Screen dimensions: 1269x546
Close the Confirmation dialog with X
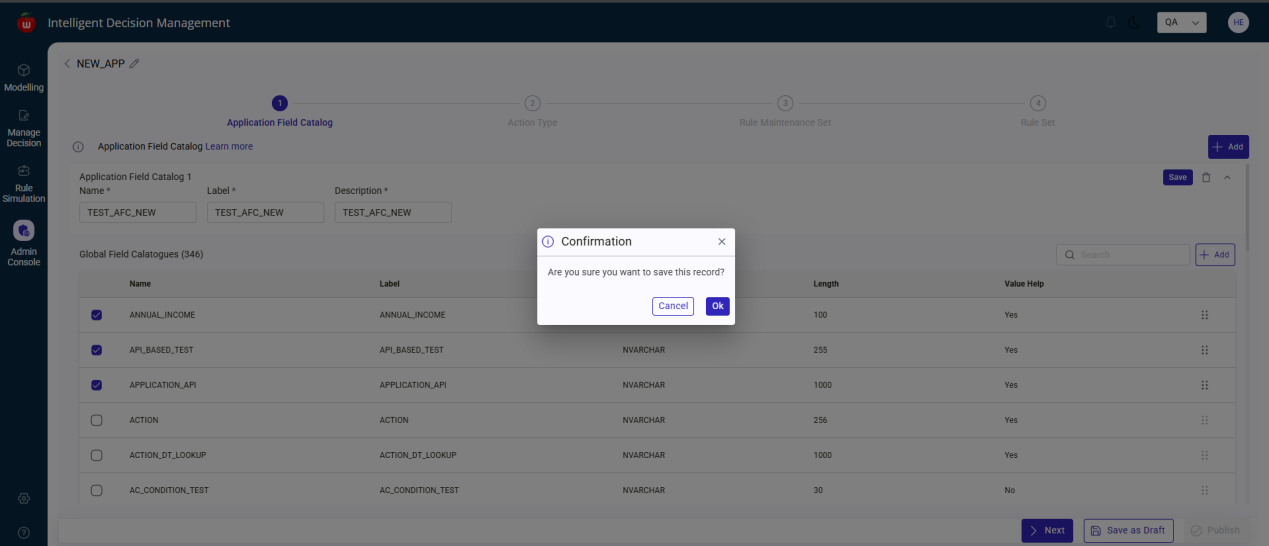point(722,242)
